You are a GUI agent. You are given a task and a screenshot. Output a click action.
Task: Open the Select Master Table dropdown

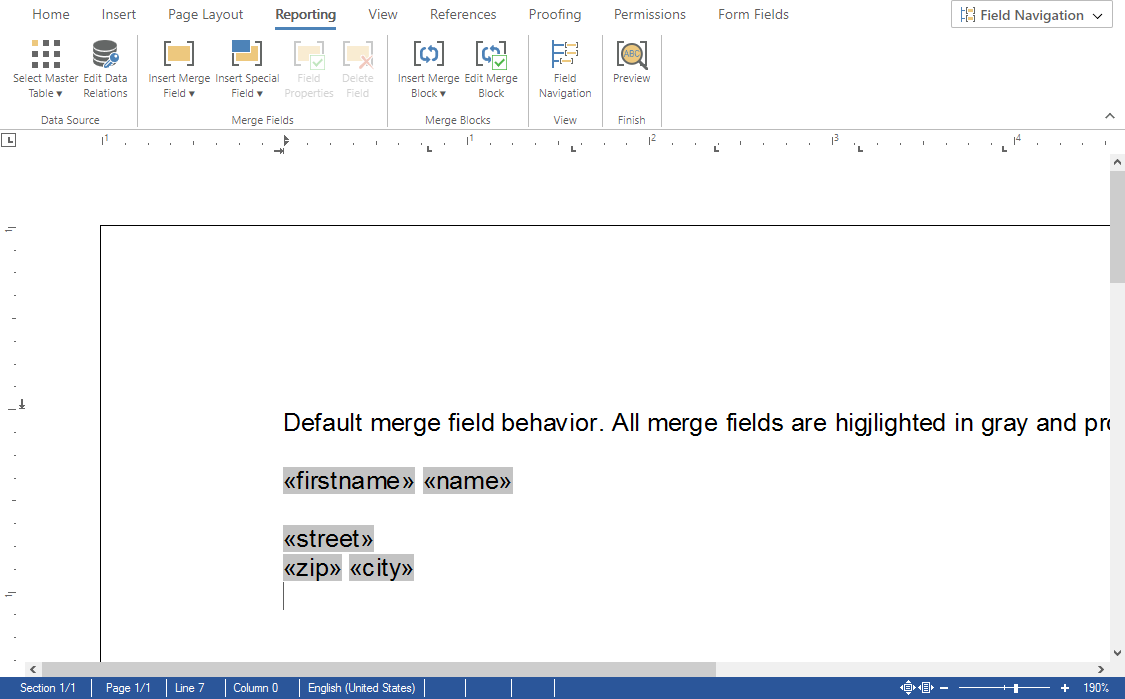(45, 70)
